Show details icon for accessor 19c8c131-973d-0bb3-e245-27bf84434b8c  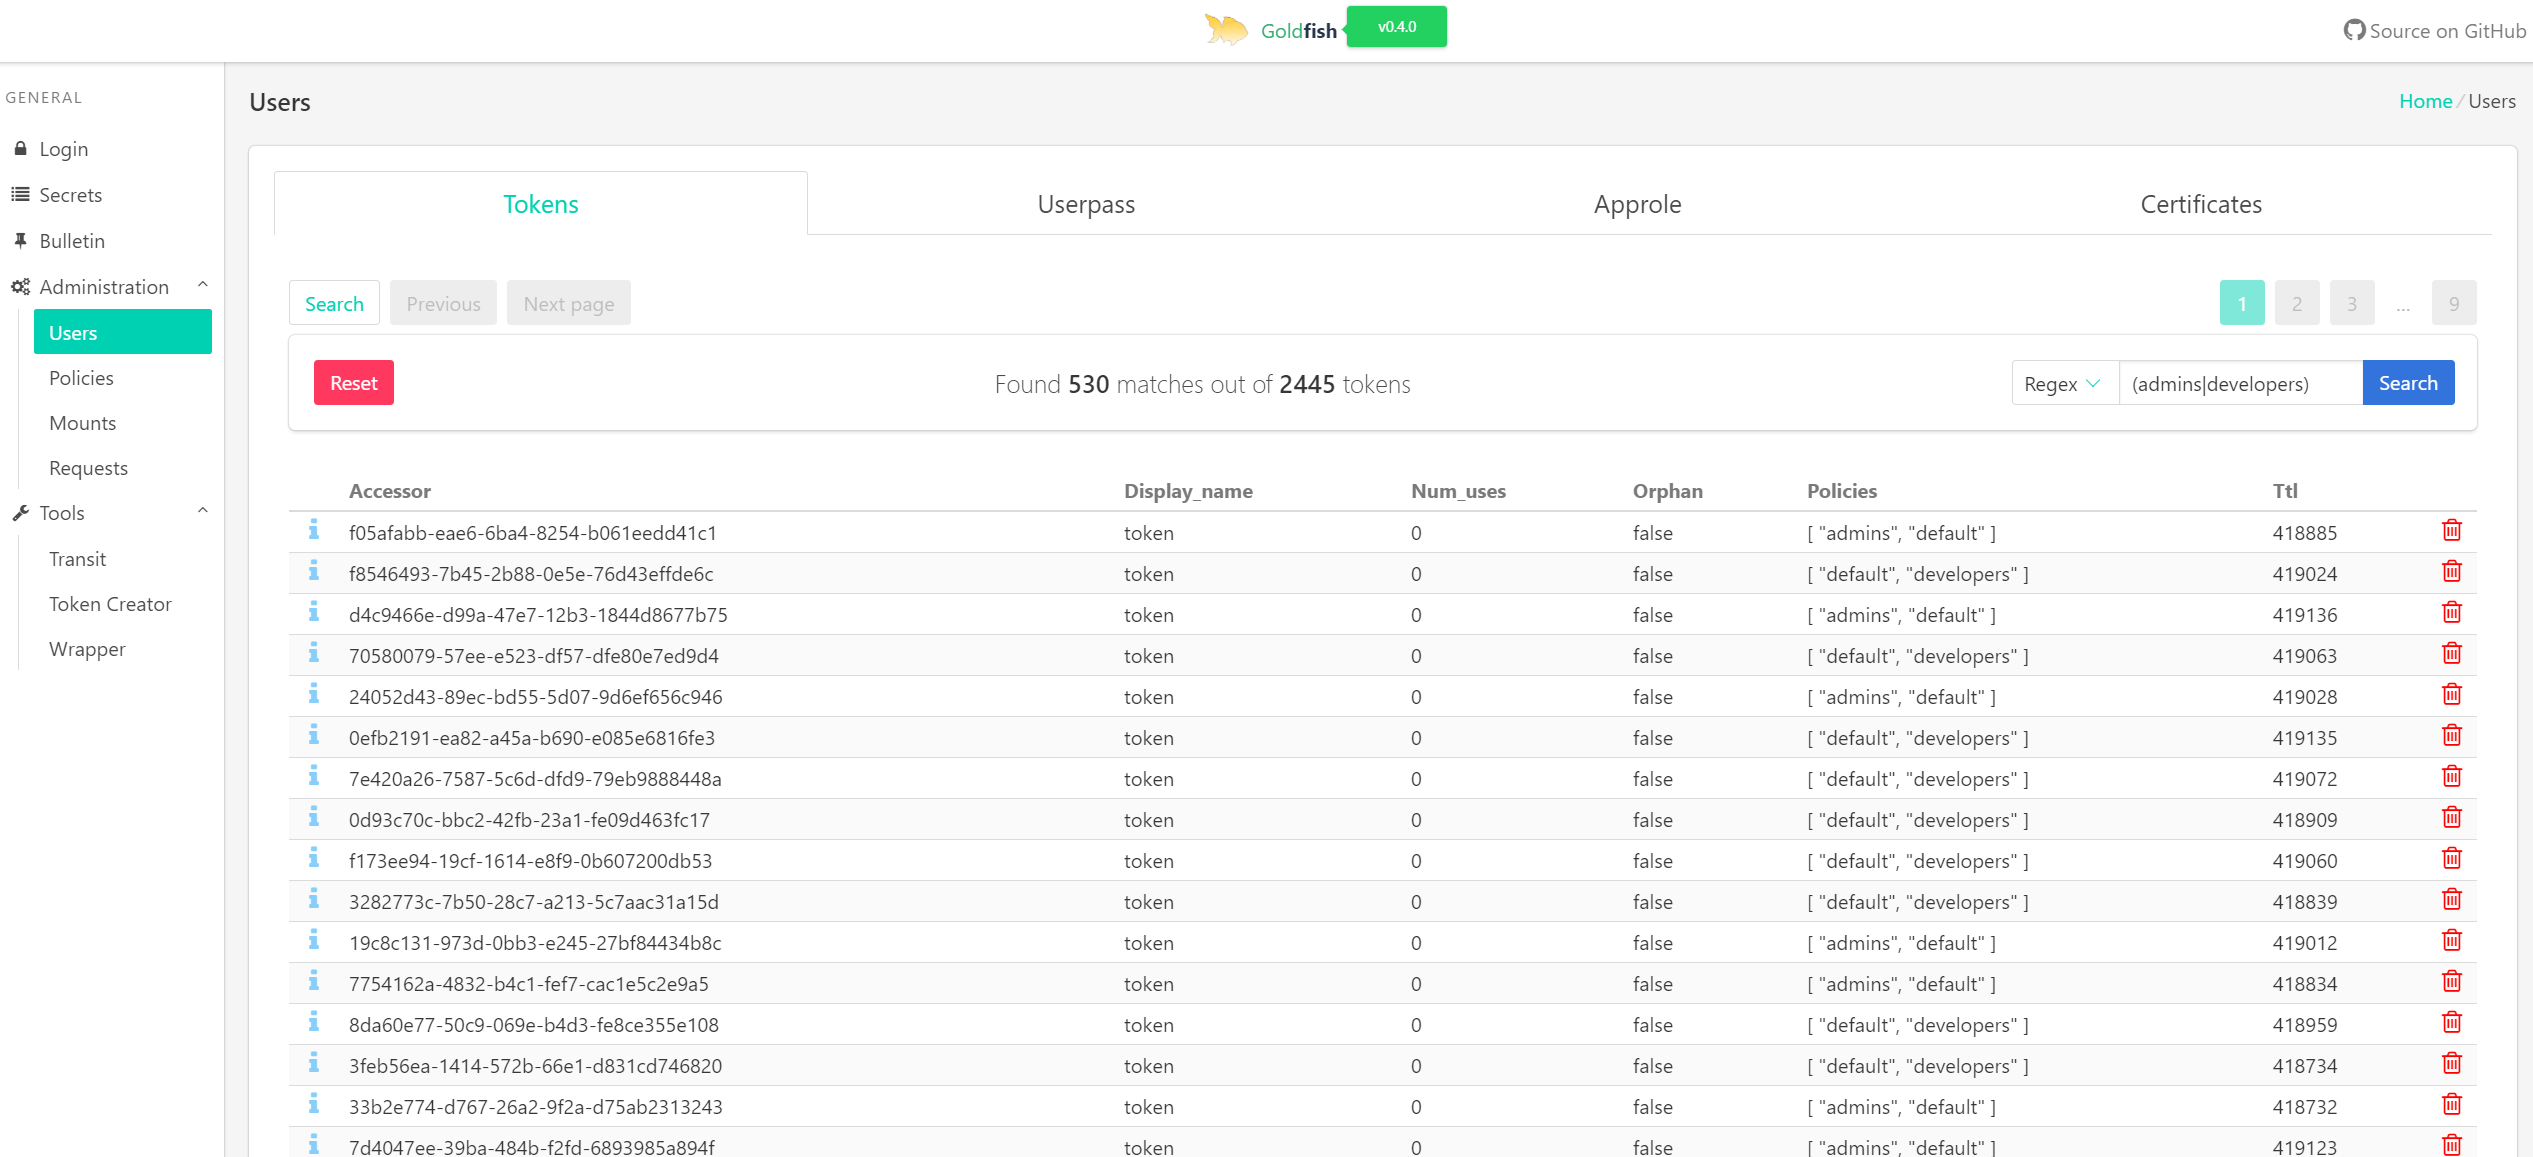[314, 940]
